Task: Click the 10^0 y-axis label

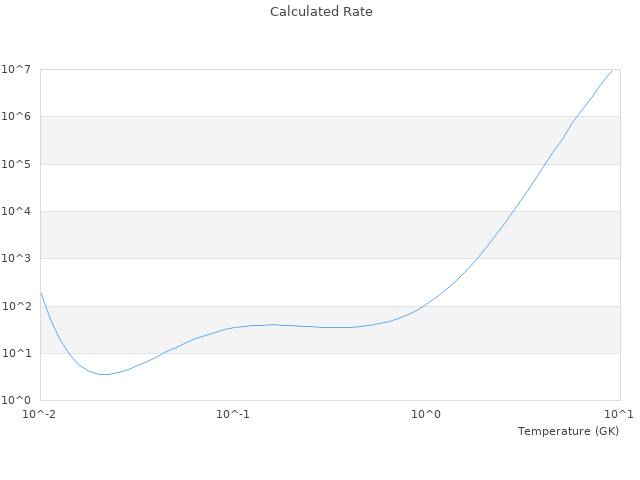Action: click(19, 401)
